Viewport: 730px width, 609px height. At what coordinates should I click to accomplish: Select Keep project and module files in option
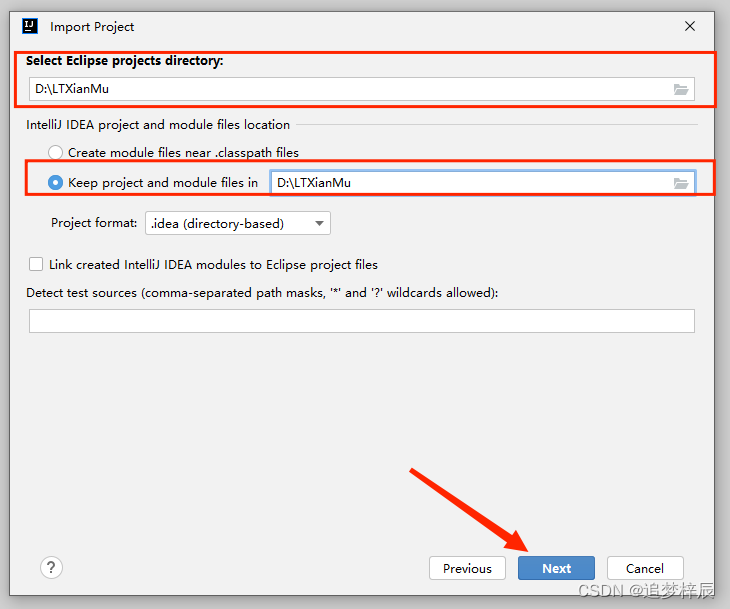(55, 183)
